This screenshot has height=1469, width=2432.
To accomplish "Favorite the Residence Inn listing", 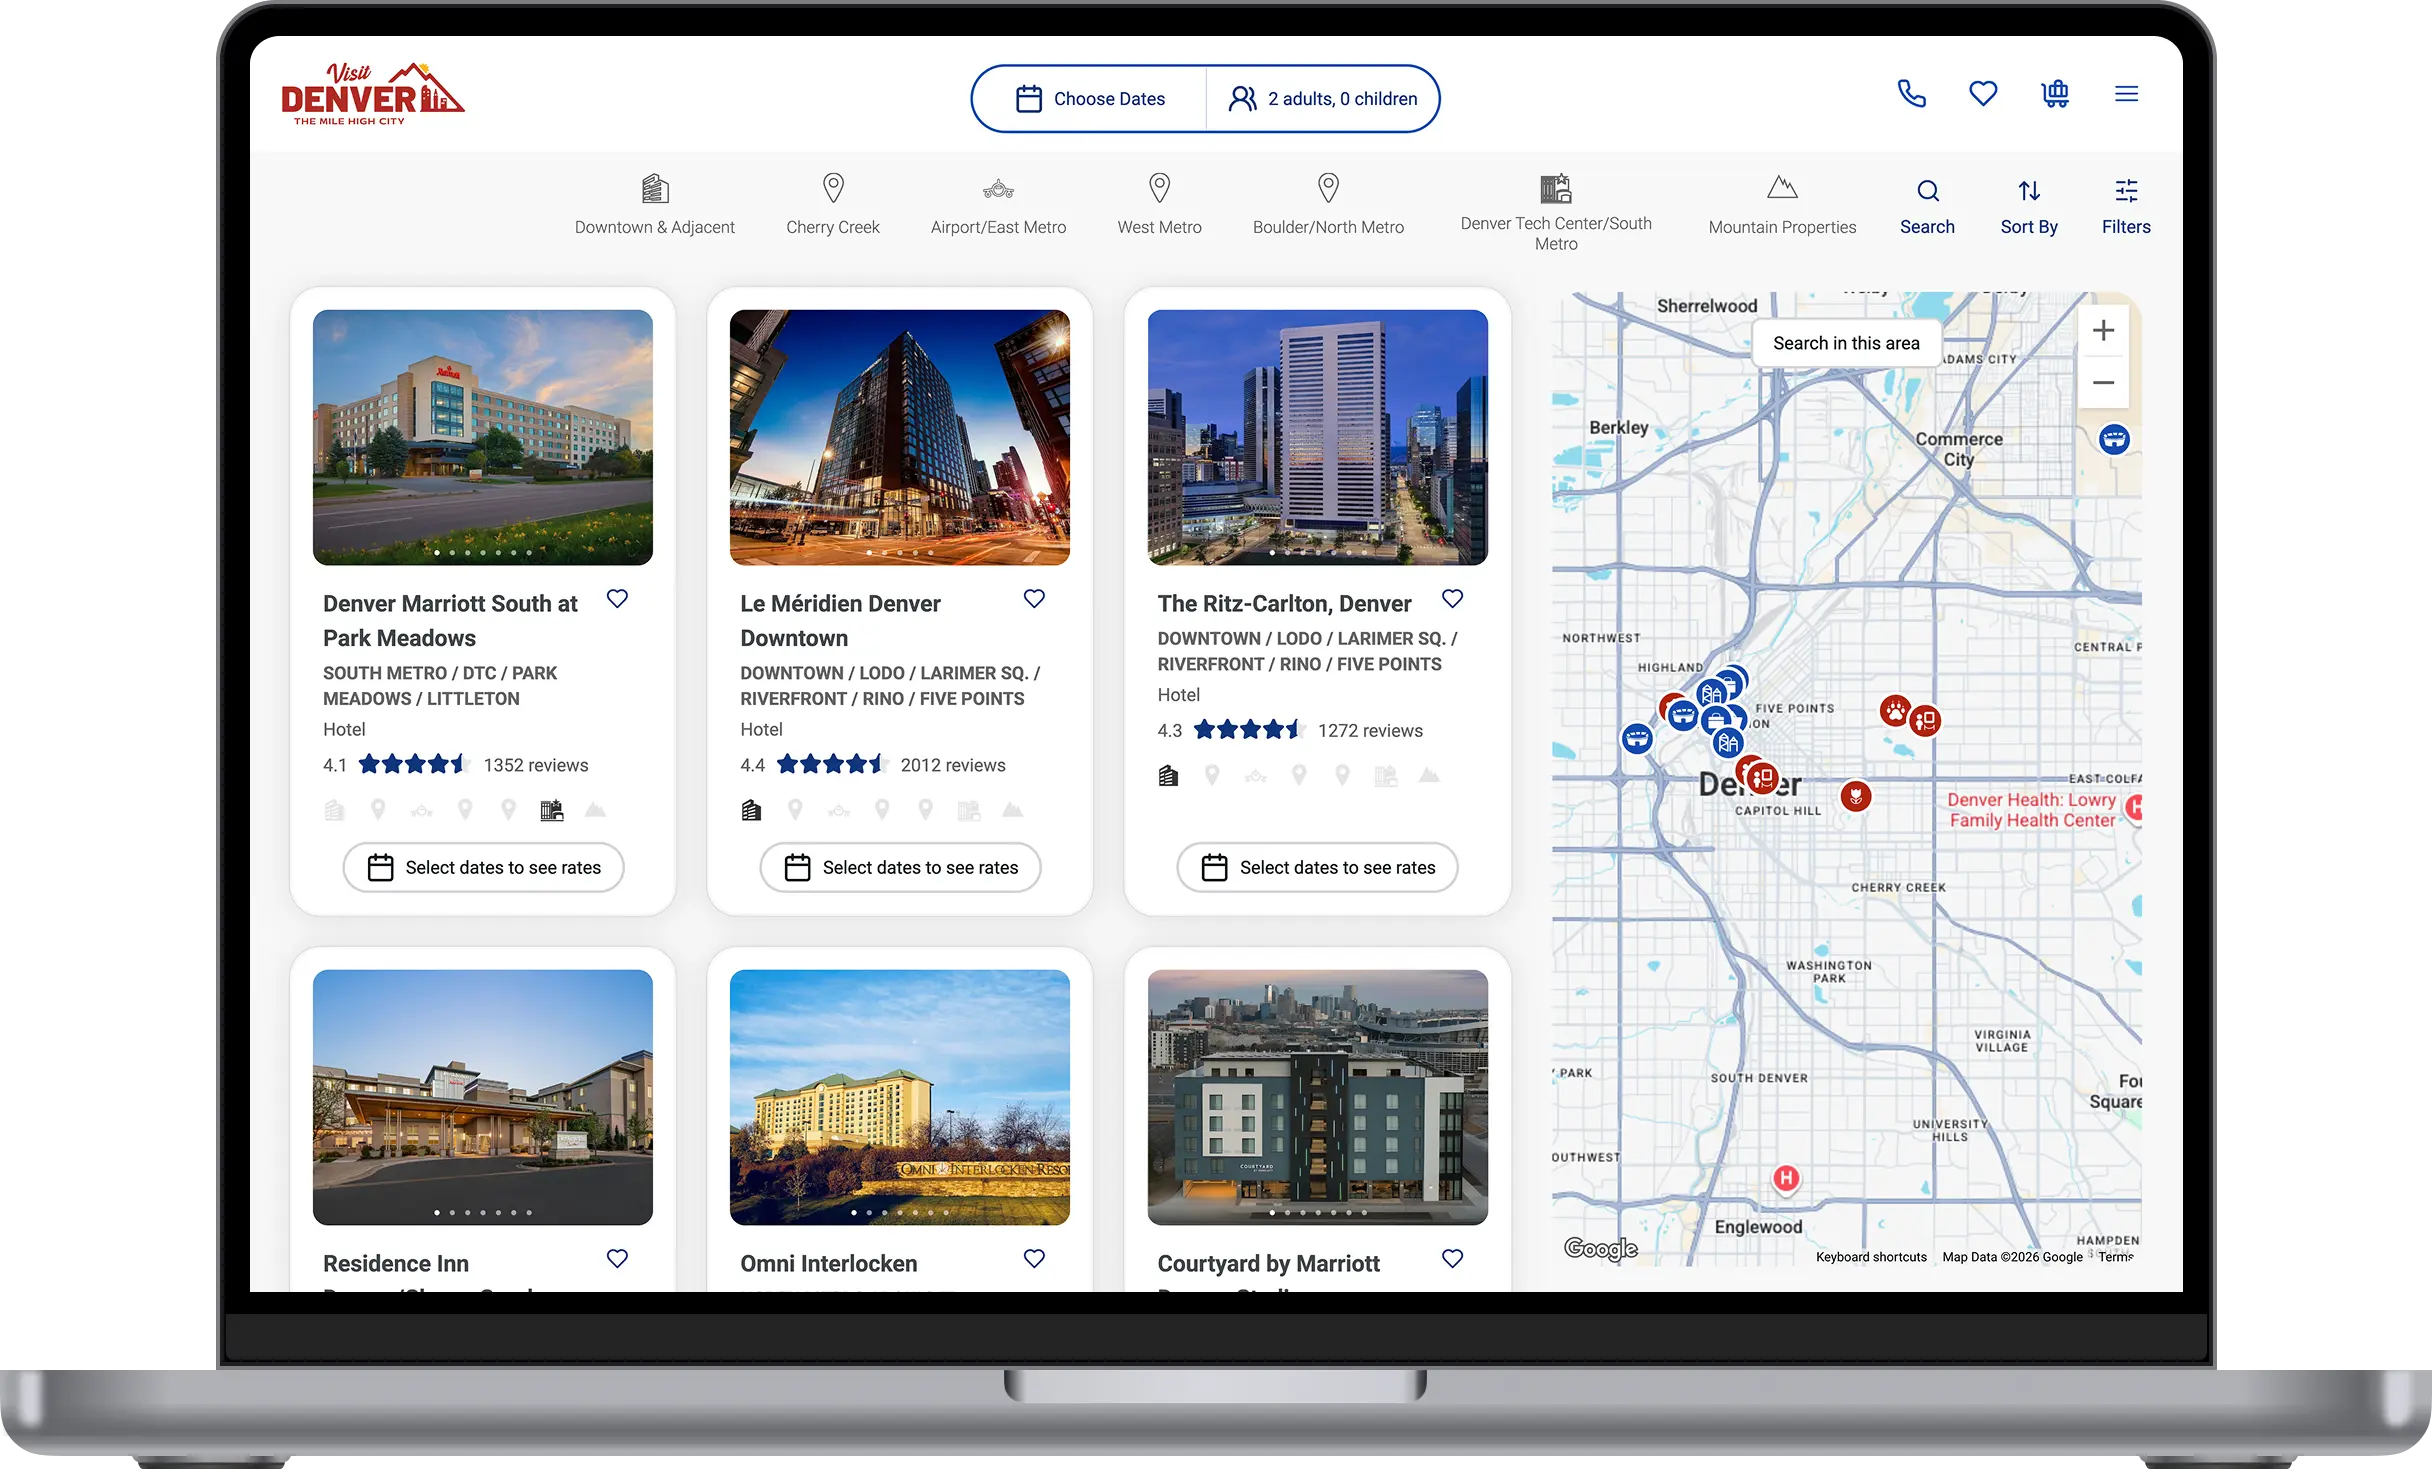I will (x=617, y=1259).
